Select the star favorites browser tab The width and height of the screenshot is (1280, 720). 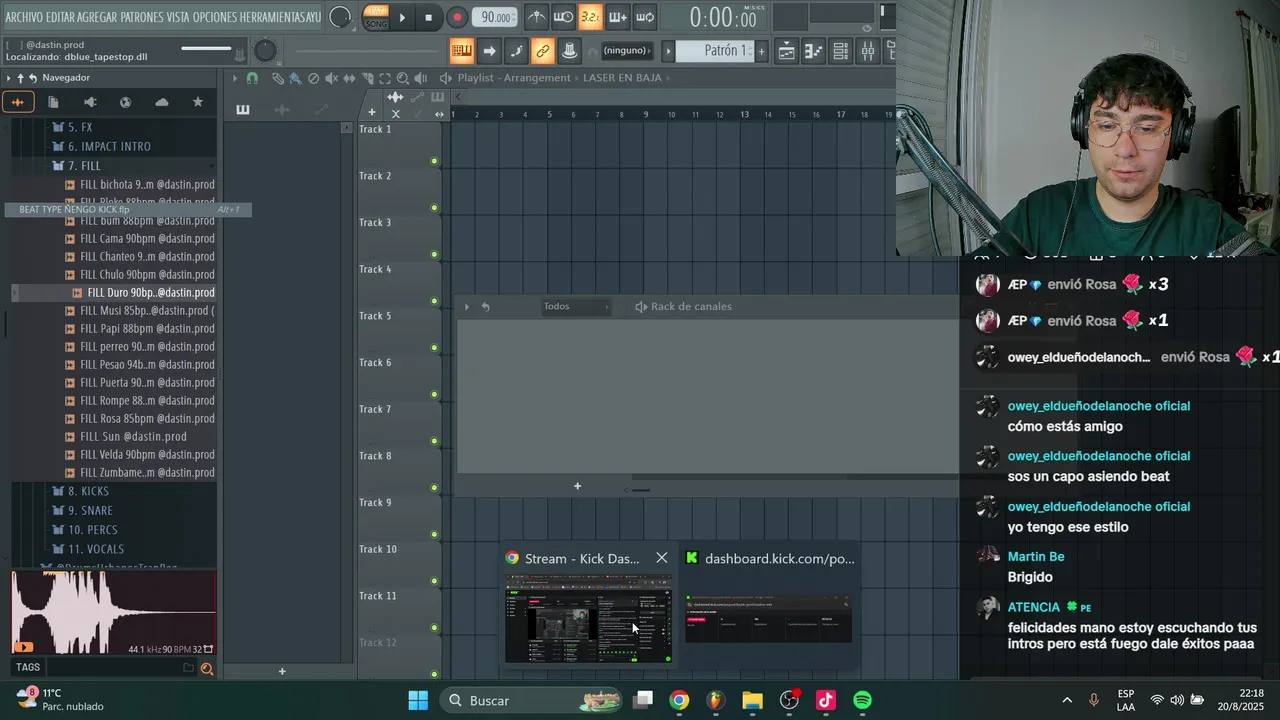(x=197, y=102)
